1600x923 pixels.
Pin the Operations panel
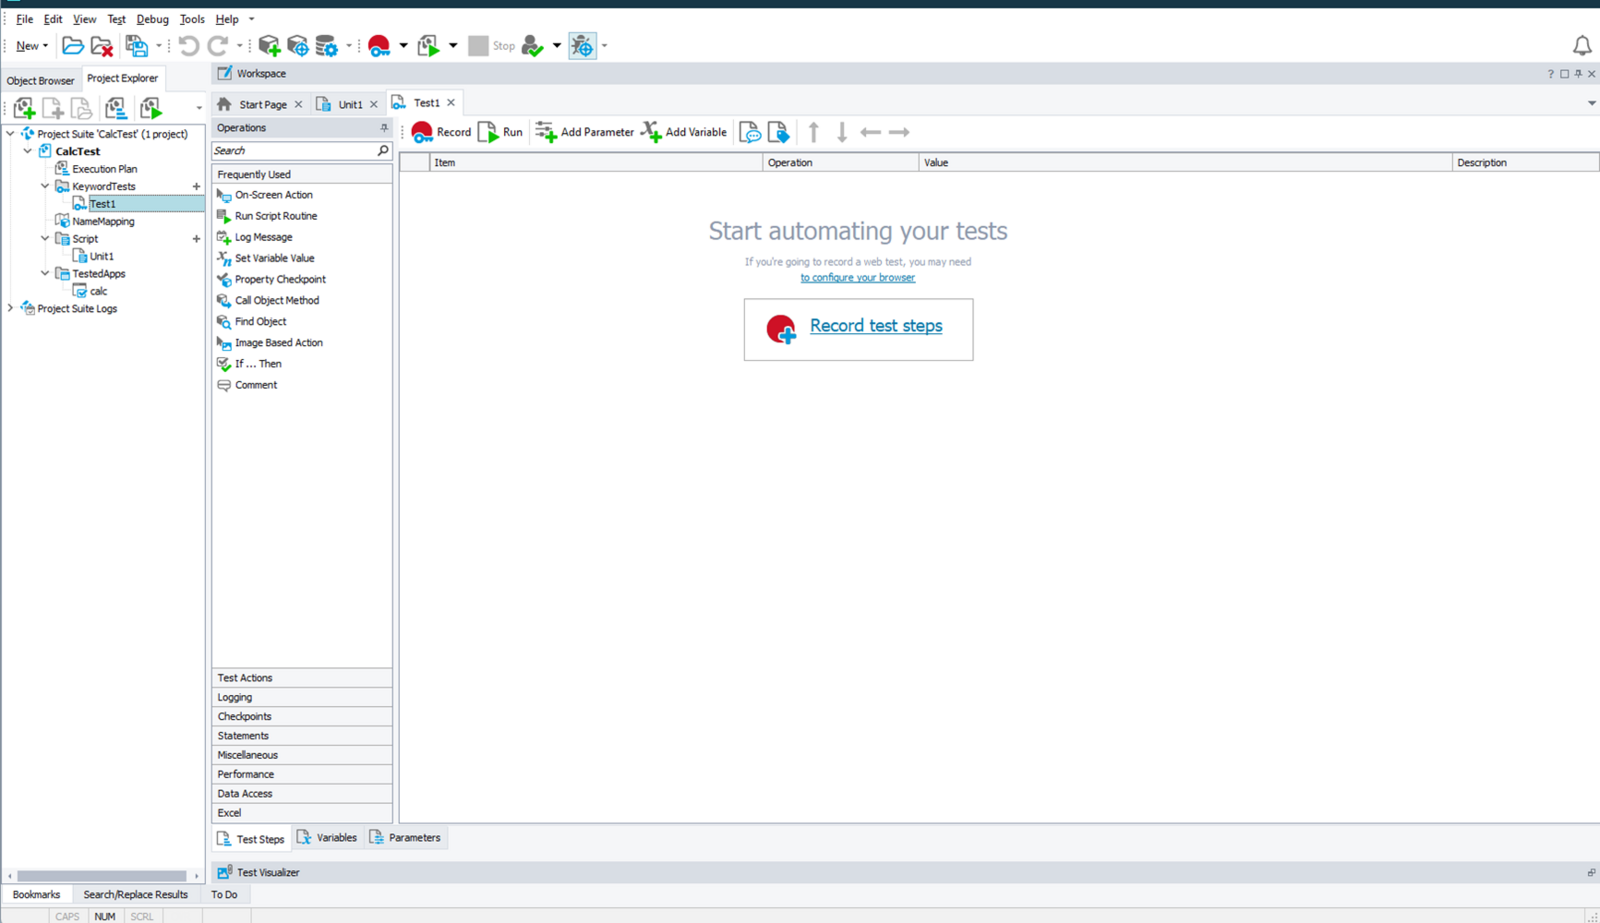click(384, 128)
